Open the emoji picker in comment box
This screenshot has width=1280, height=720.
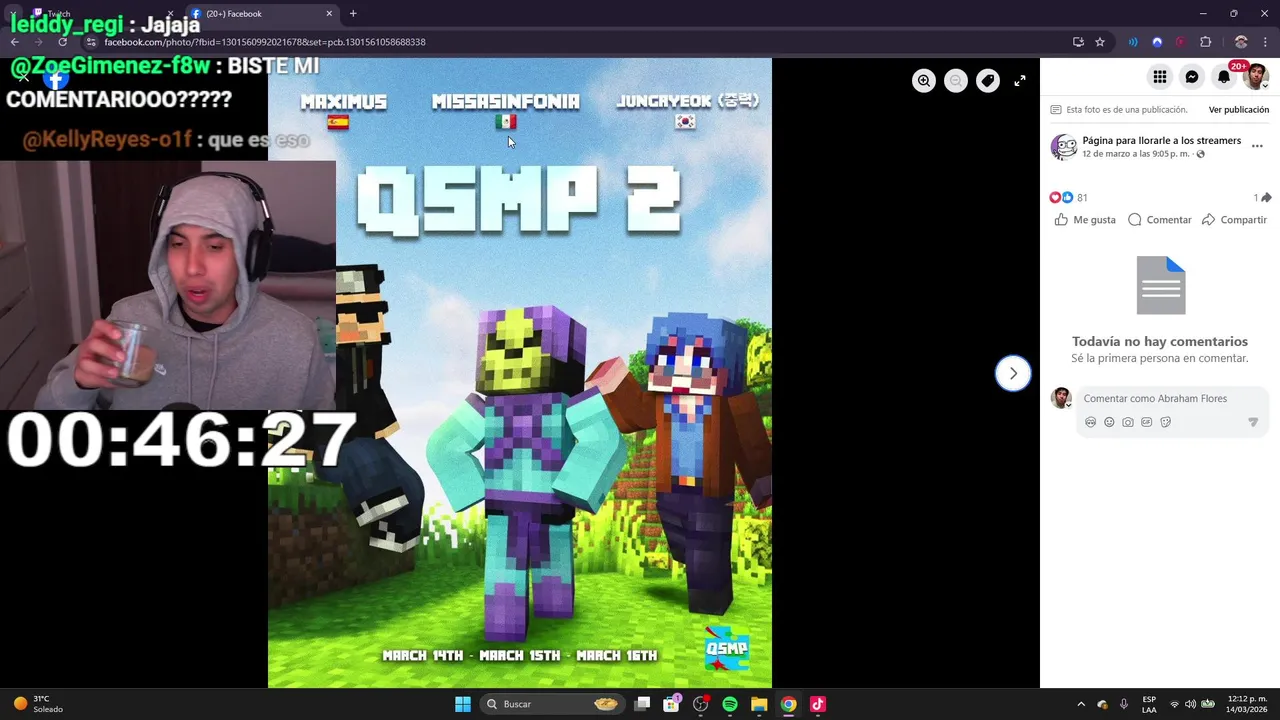coord(1109,422)
